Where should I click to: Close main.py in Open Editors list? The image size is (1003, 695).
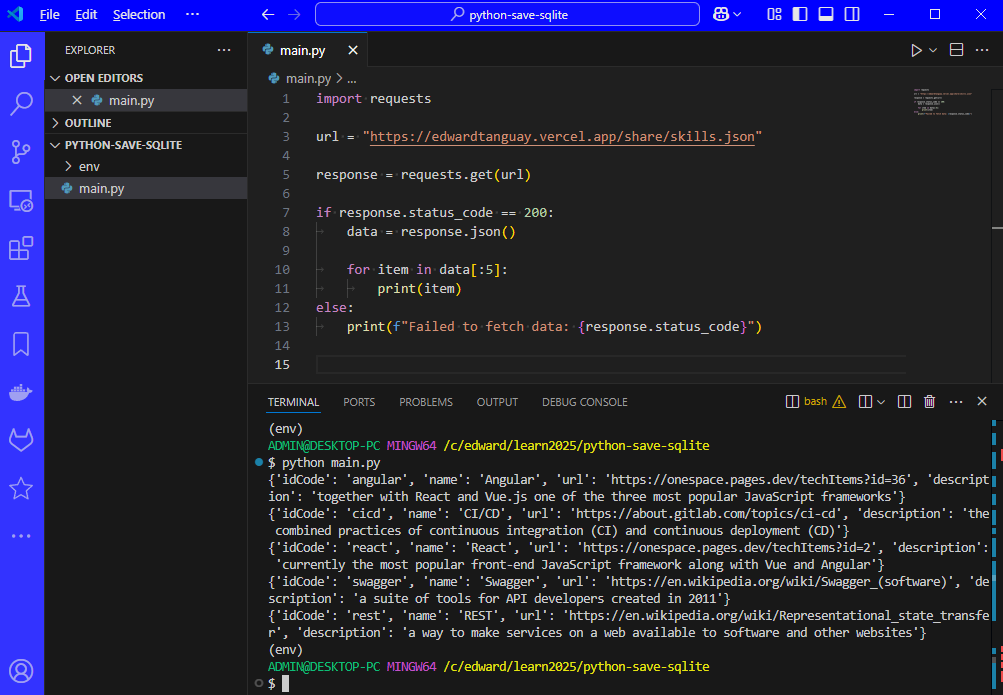[x=77, y=101]
